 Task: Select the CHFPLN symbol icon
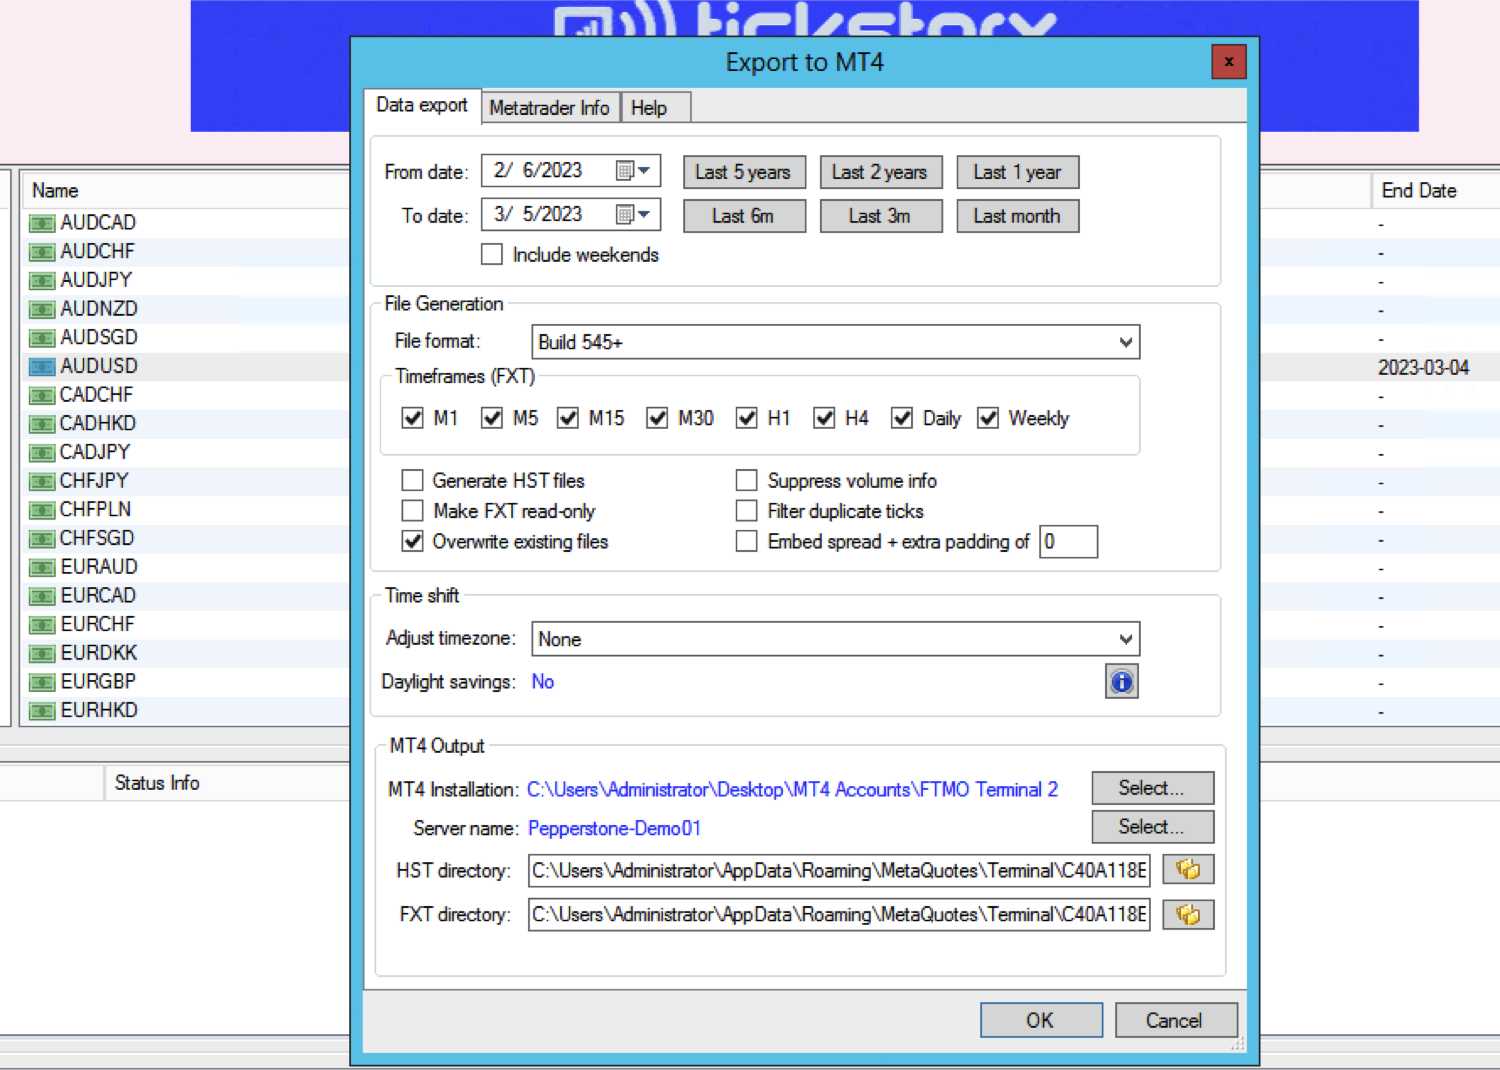pyautogui.click(x=42, y=510)
